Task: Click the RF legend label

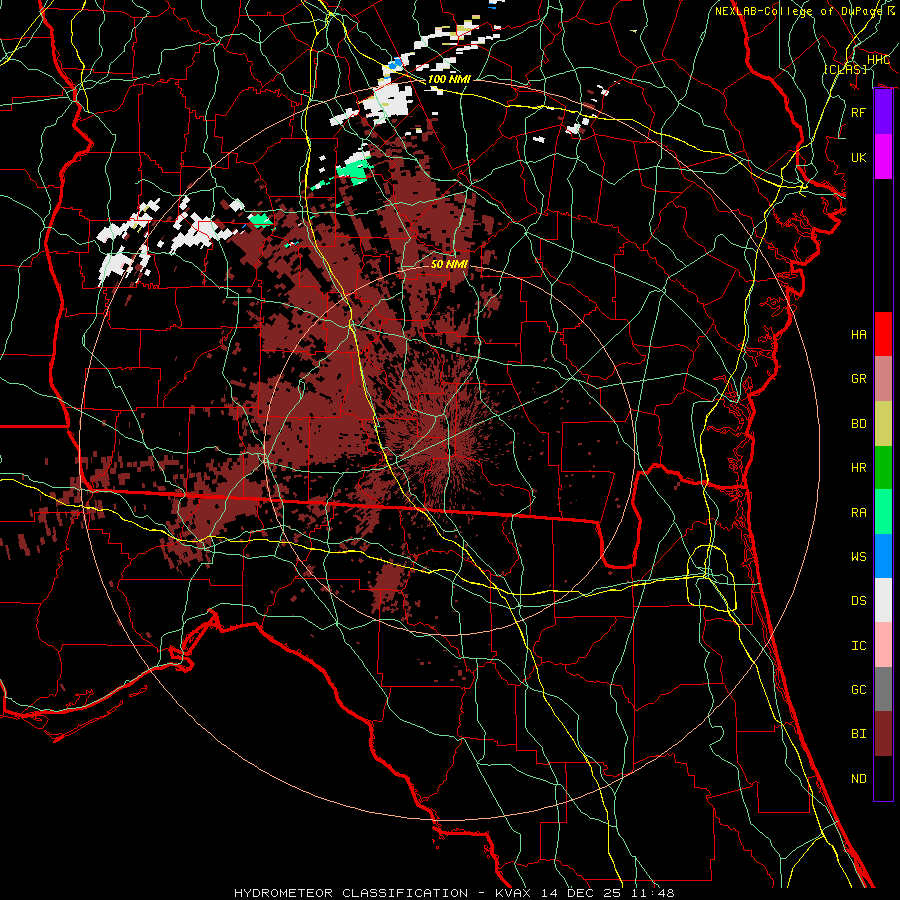Action: click(x=858, y=112)
